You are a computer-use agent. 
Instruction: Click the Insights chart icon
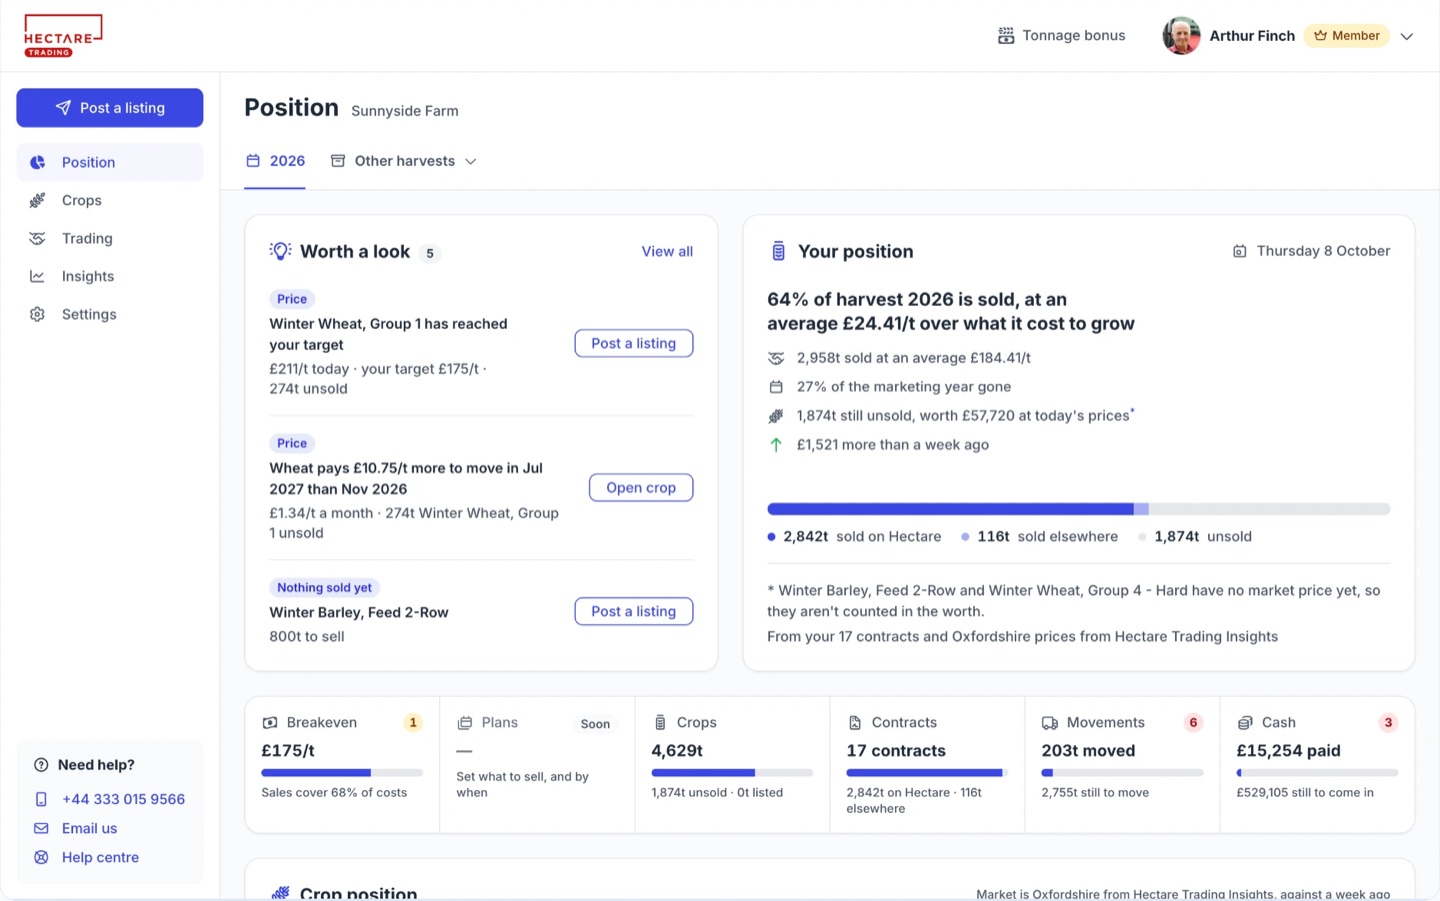[37, 276]
